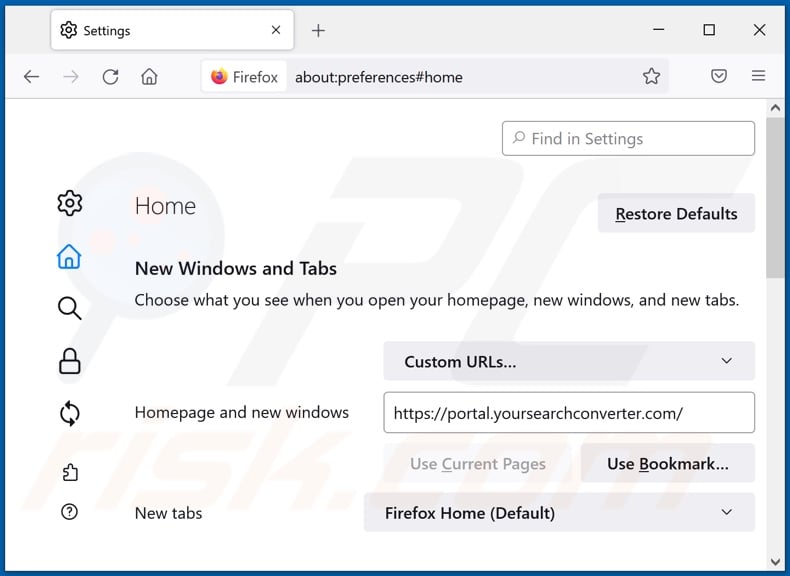Select the Settings tab
Viewport: 790px width, 576px height.
click(x=172, y=30)
